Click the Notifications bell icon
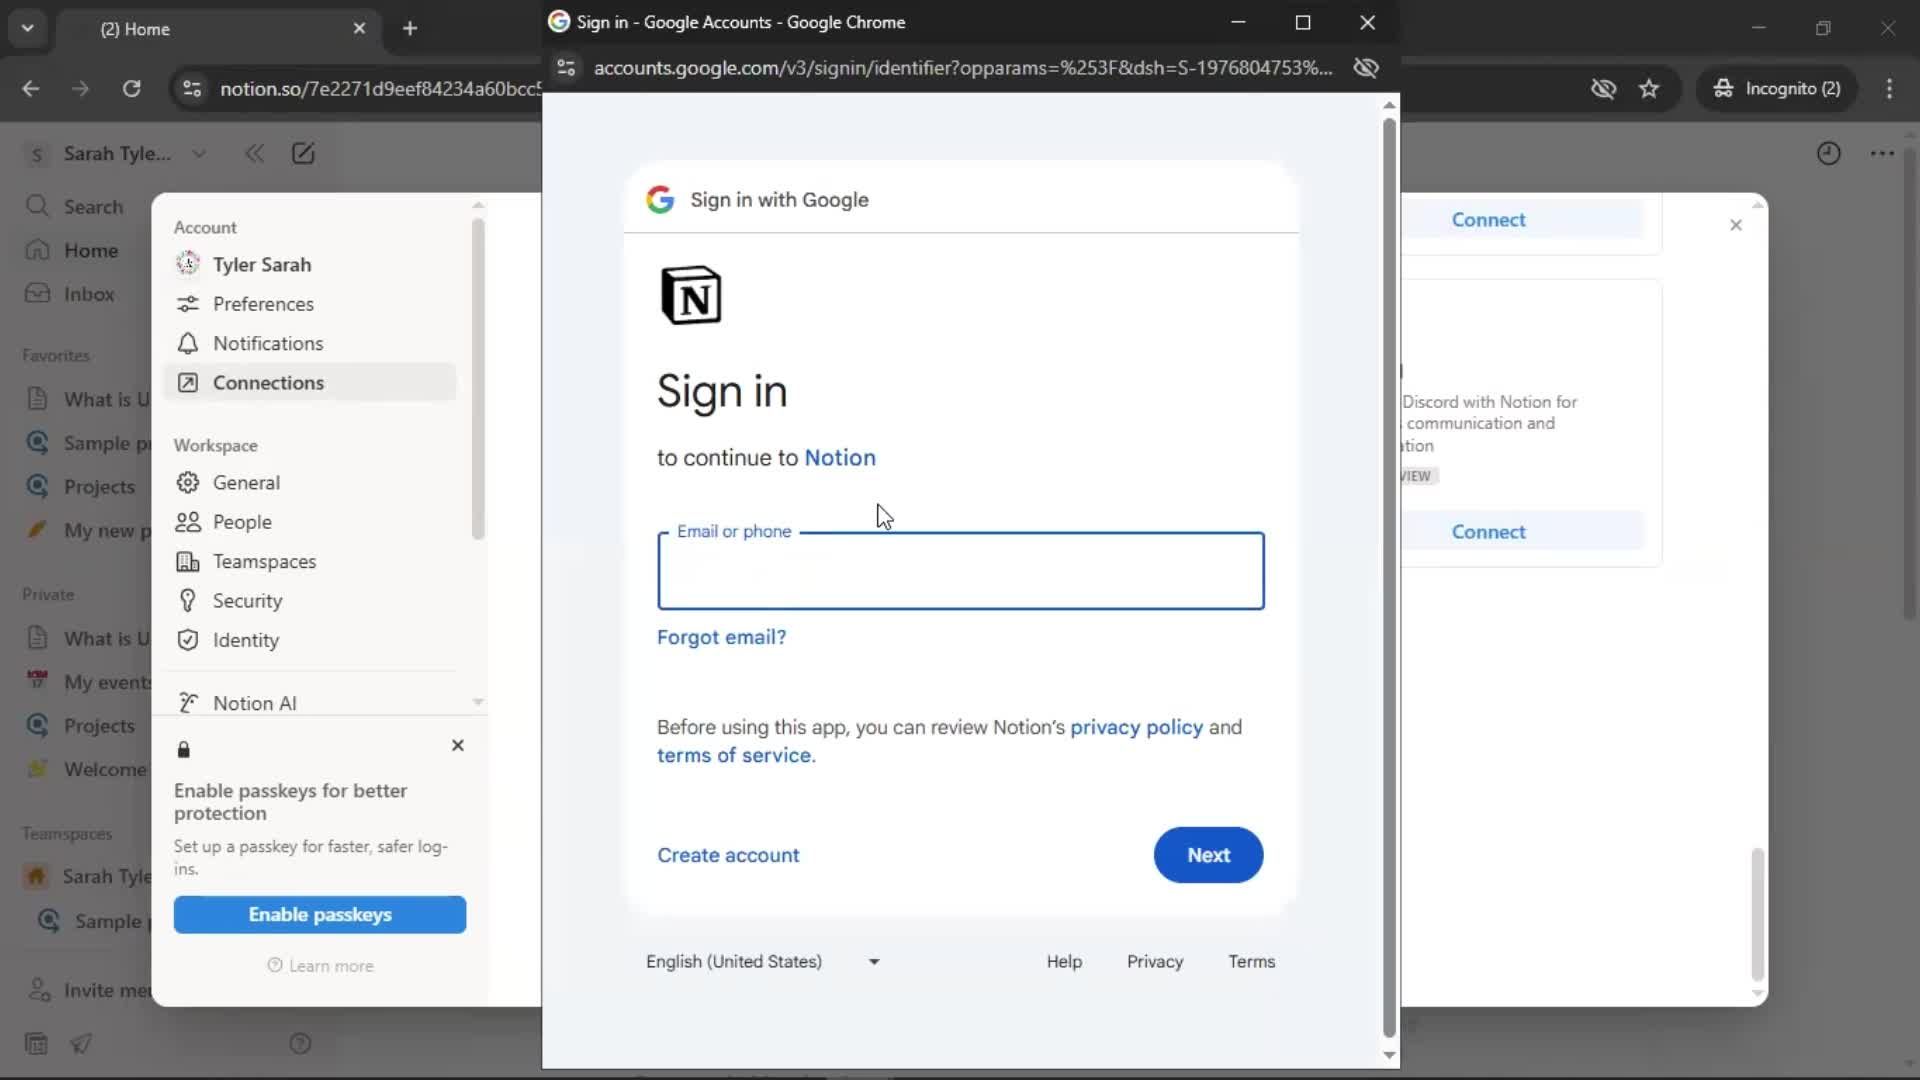 (187, 343)
